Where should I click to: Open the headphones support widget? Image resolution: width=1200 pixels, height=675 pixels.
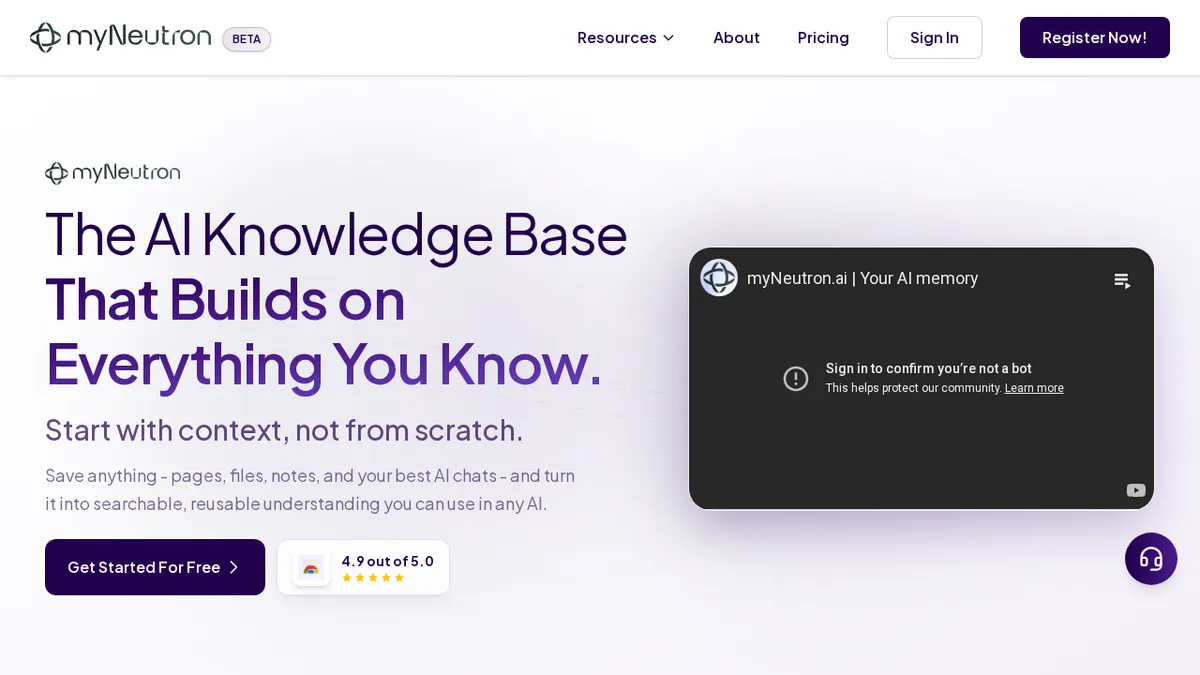coord(1151,559)
